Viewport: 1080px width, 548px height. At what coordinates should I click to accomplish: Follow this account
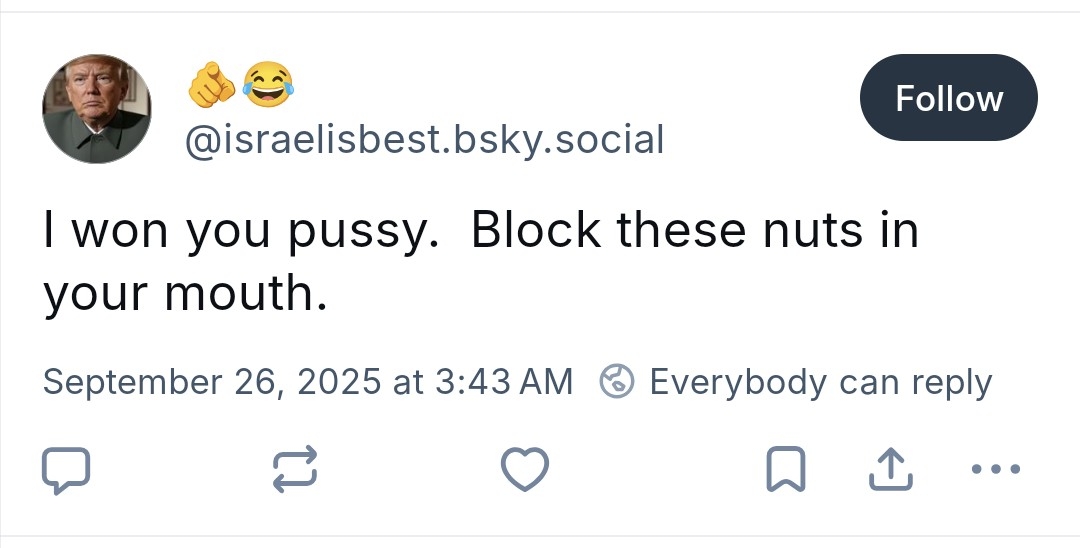pyautogui.click(x=948, y=98)
